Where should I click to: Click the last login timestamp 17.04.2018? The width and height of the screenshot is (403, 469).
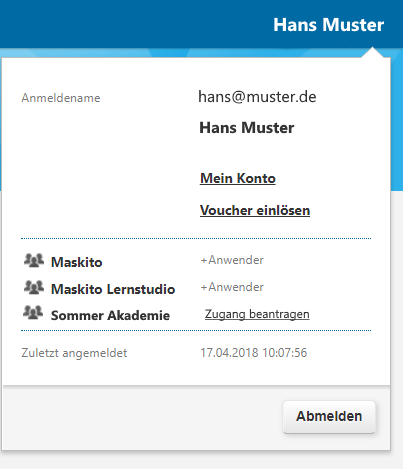(253, 353)
